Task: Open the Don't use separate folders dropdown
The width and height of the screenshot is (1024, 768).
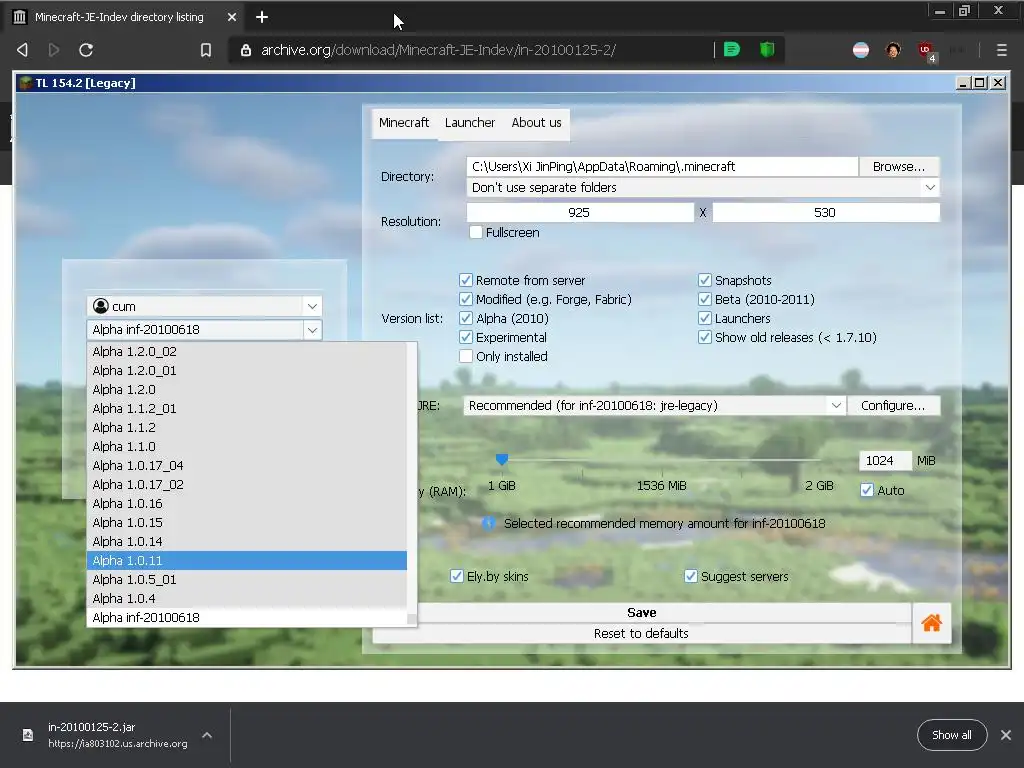Action: (x=703, y=187)
